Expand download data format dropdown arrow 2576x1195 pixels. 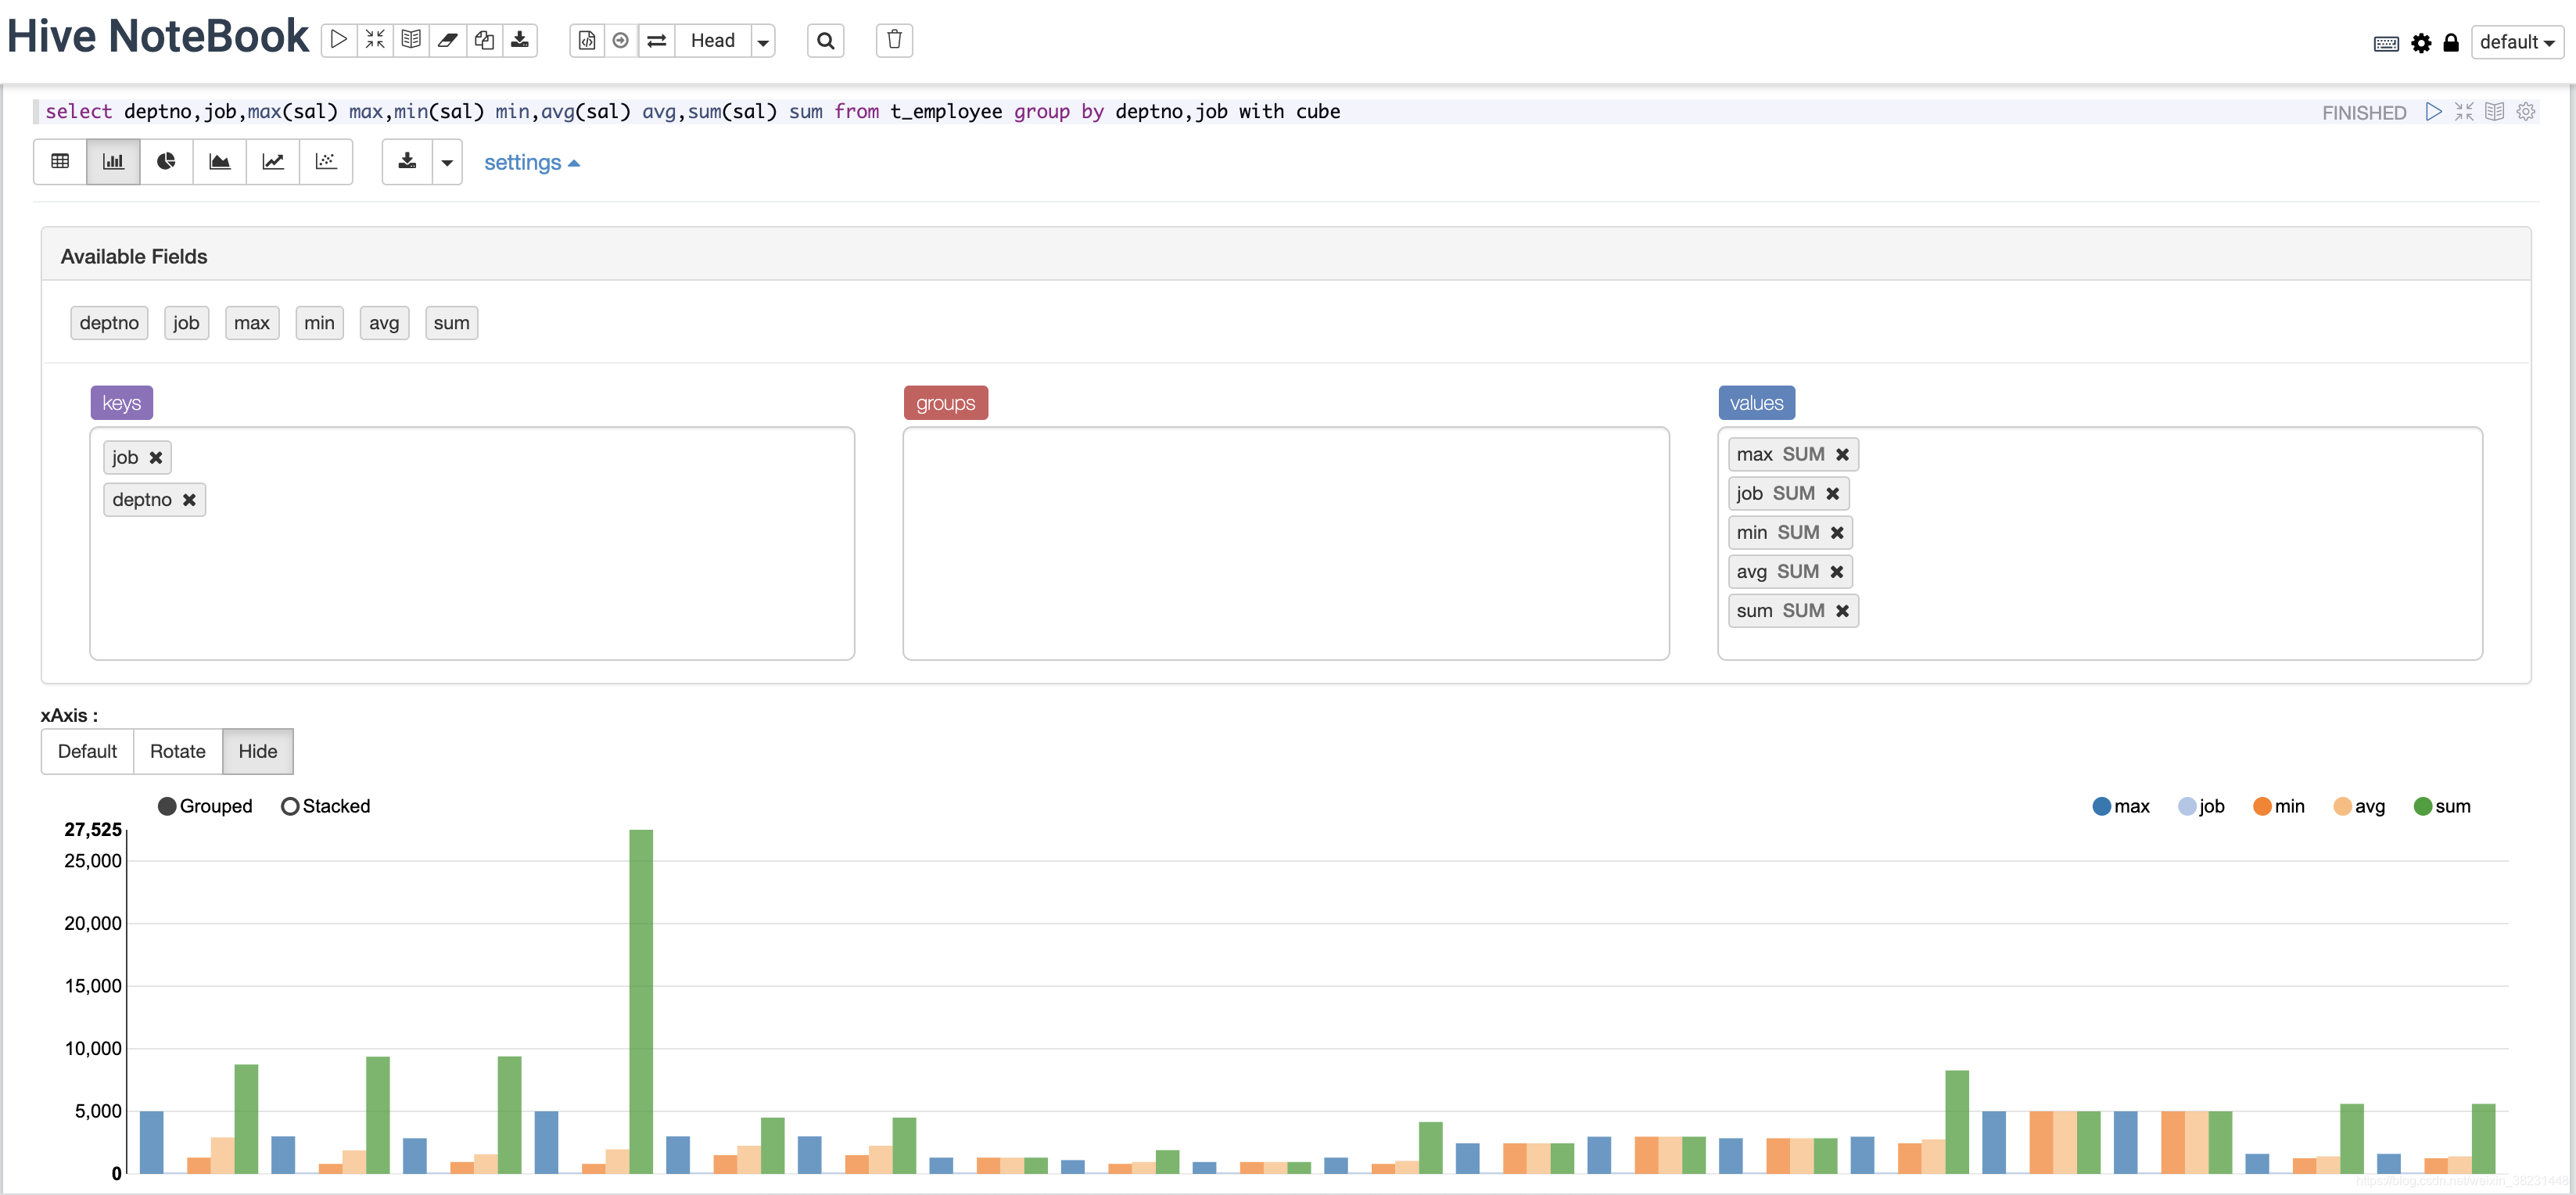coord(447,162)
